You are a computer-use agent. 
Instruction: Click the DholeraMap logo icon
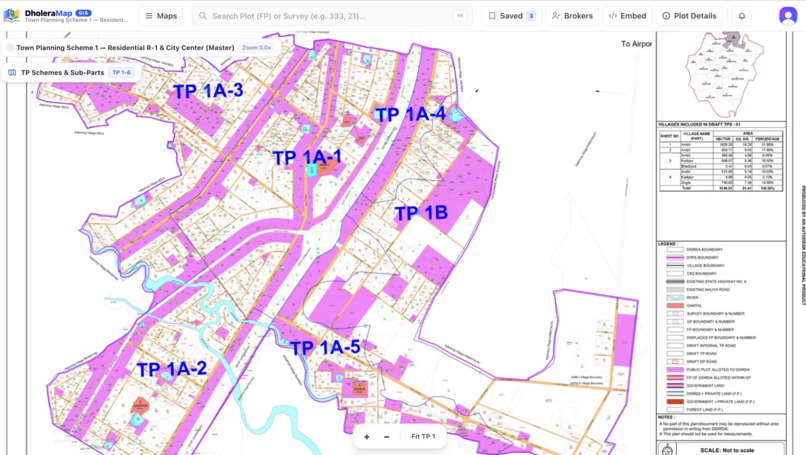[11, 15]
